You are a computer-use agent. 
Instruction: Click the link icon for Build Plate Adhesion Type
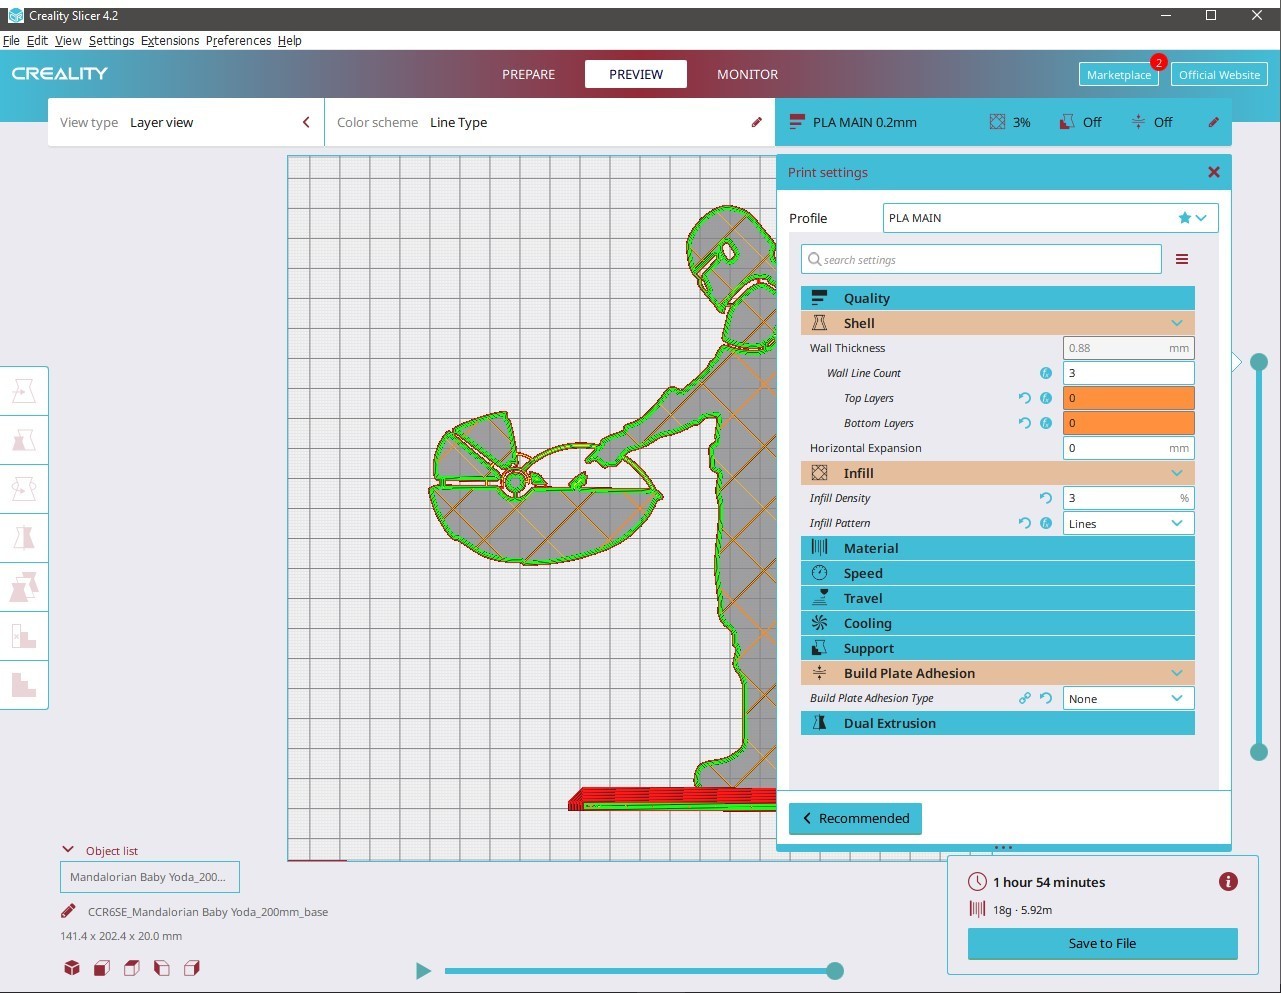click(x=1025, y=698)
